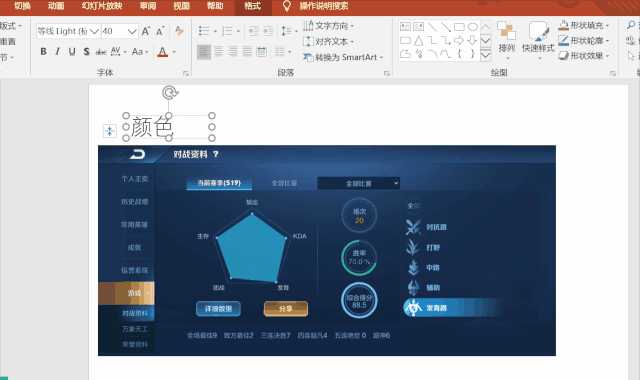Choose the curve shape
Screen dimensions: 640x380
pyautogui.click(x=446, y=54)
